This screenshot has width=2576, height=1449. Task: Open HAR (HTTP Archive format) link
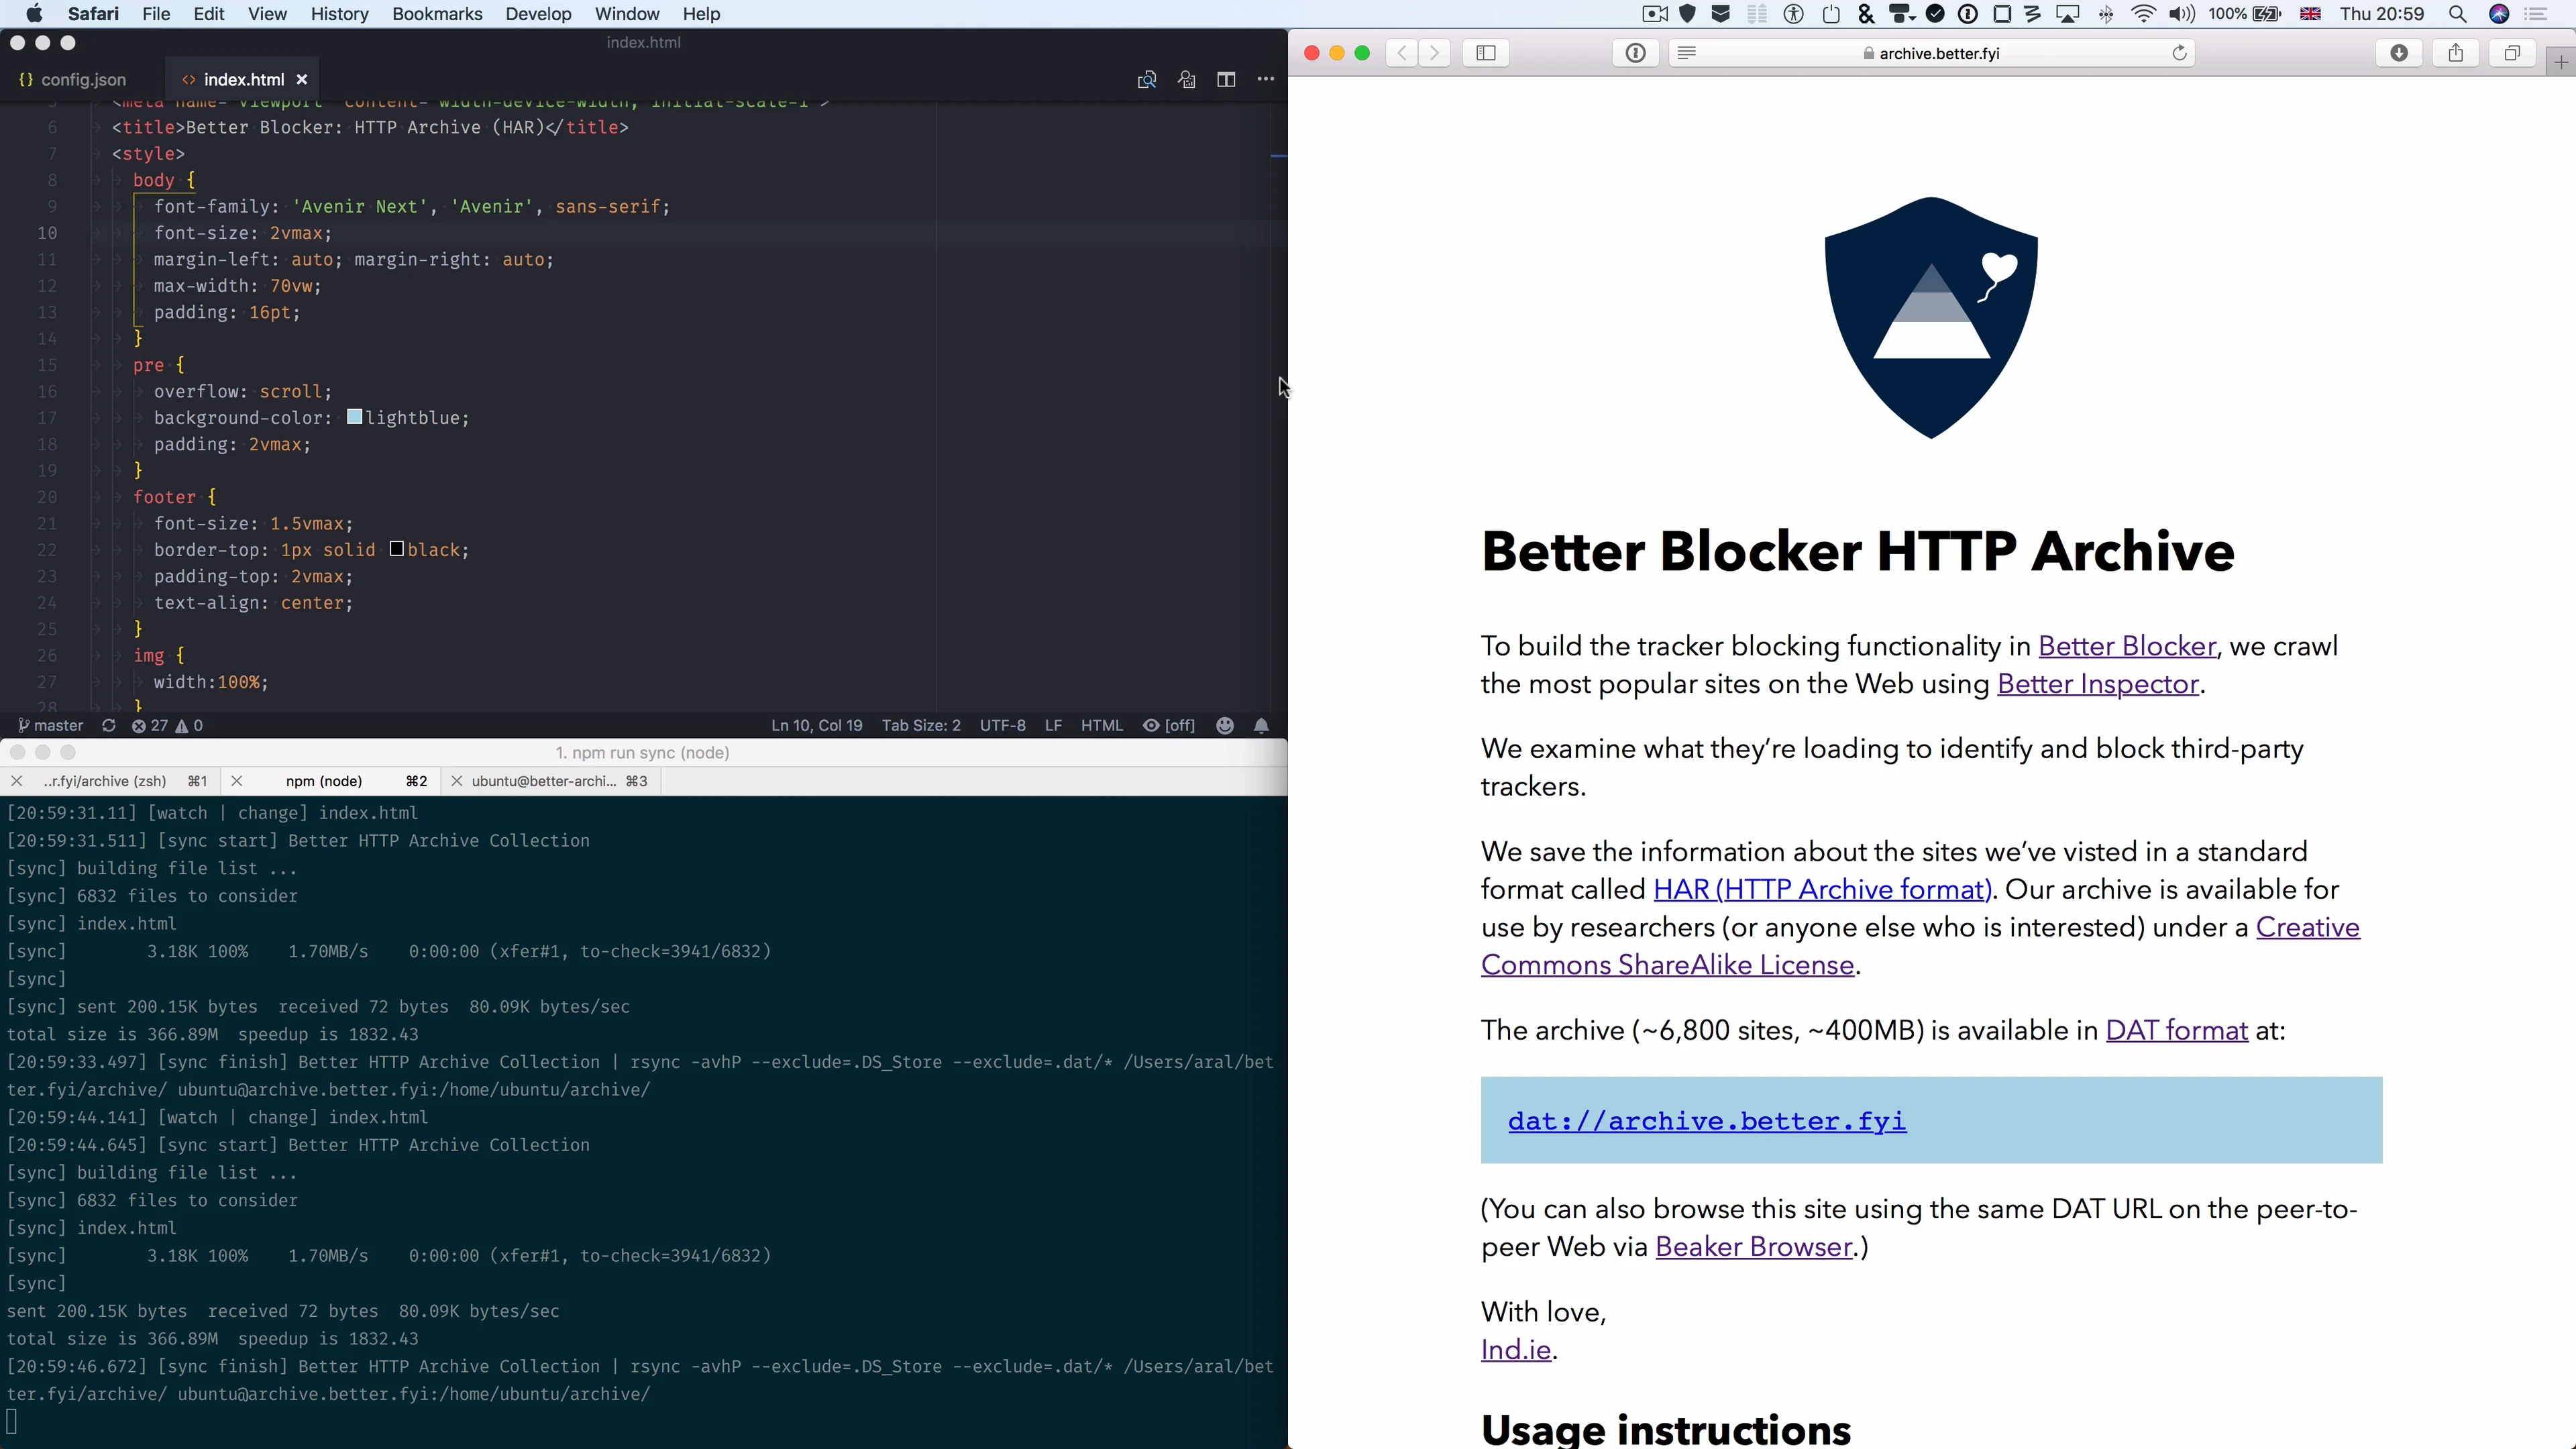pos(1822,889)
